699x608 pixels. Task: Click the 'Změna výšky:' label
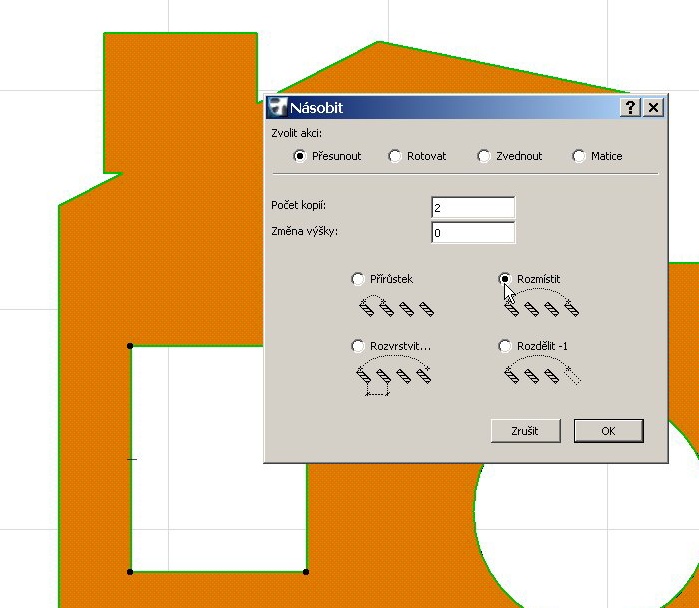point(304,231)
